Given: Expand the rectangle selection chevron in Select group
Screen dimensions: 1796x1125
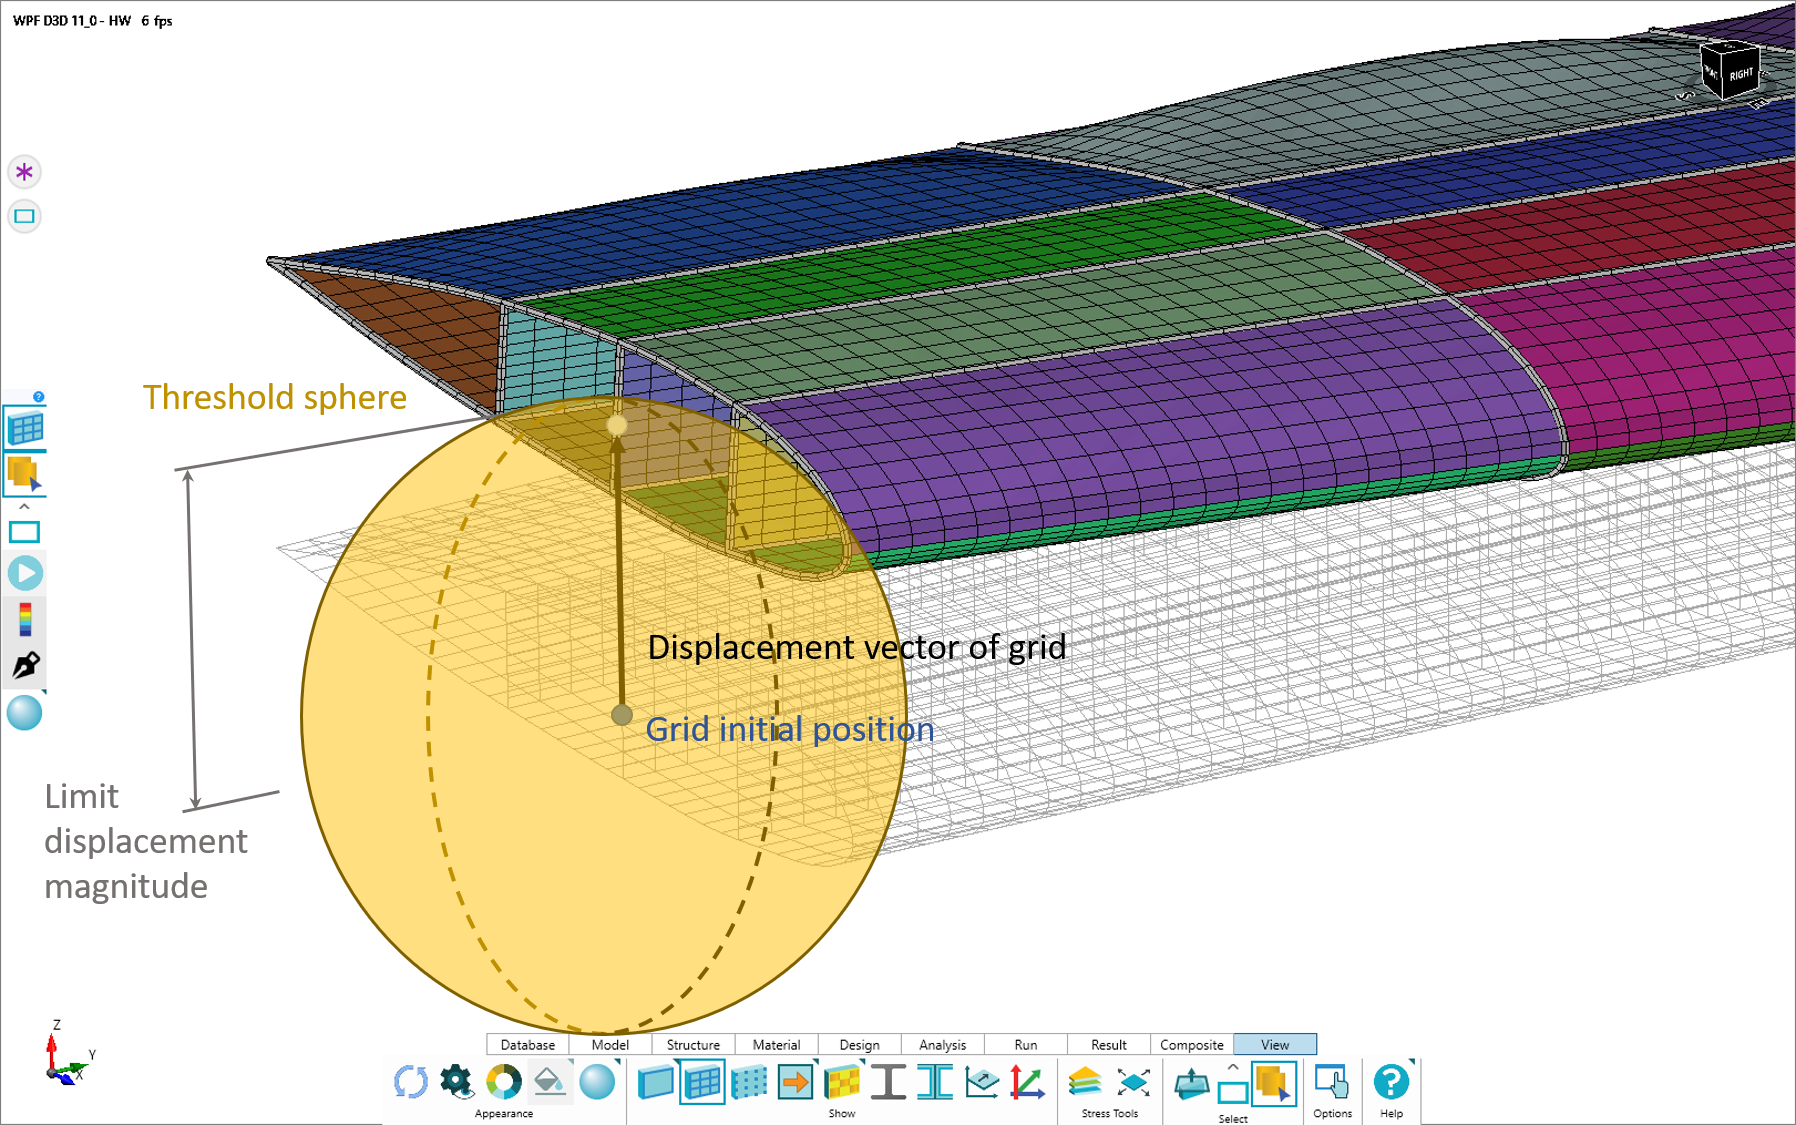Looking at the screenshot, I should tap(1233, 1067).
